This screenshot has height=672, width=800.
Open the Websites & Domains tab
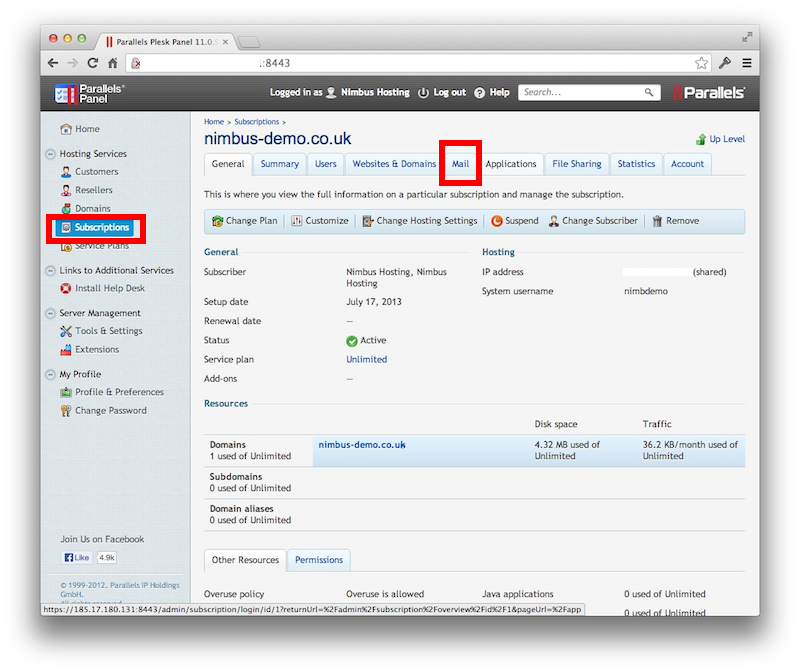(x=394, y=164)
